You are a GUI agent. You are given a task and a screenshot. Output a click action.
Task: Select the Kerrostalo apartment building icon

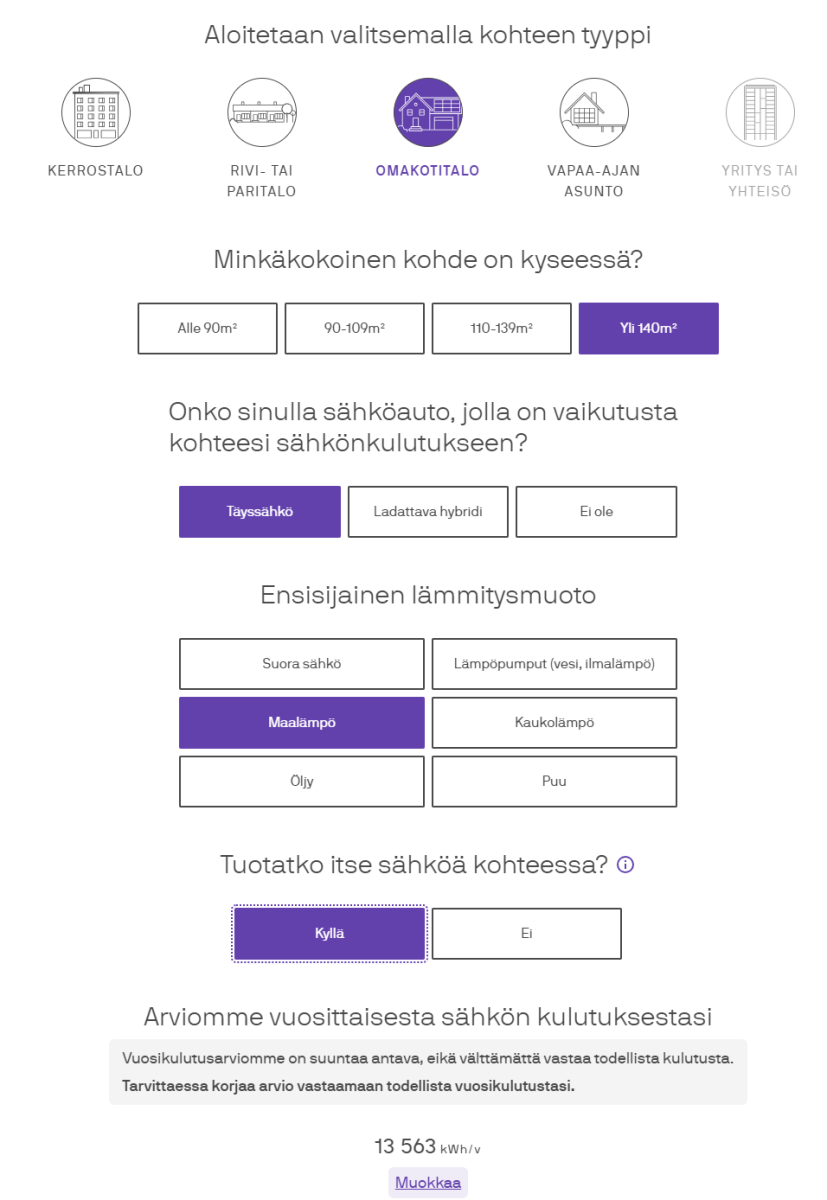(x=95, y=112)
